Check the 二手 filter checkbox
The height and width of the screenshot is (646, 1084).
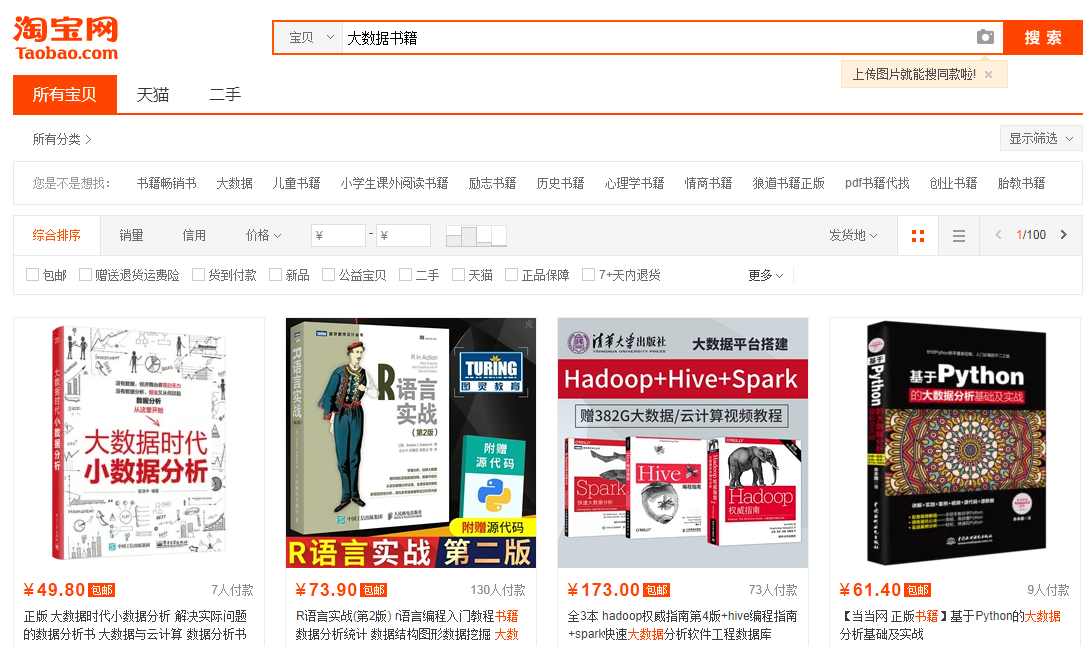406,275
